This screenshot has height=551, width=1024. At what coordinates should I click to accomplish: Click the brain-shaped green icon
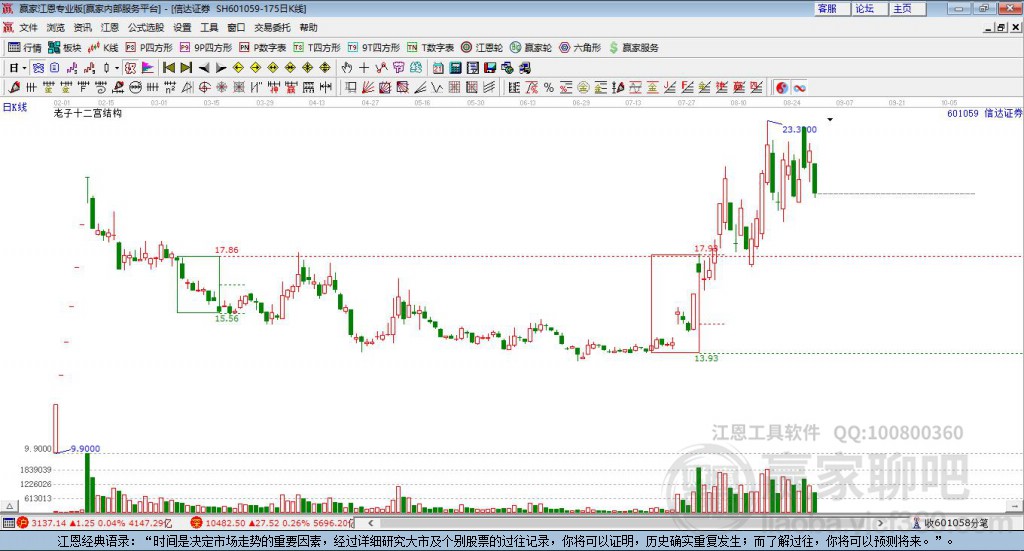click(416, 68)
